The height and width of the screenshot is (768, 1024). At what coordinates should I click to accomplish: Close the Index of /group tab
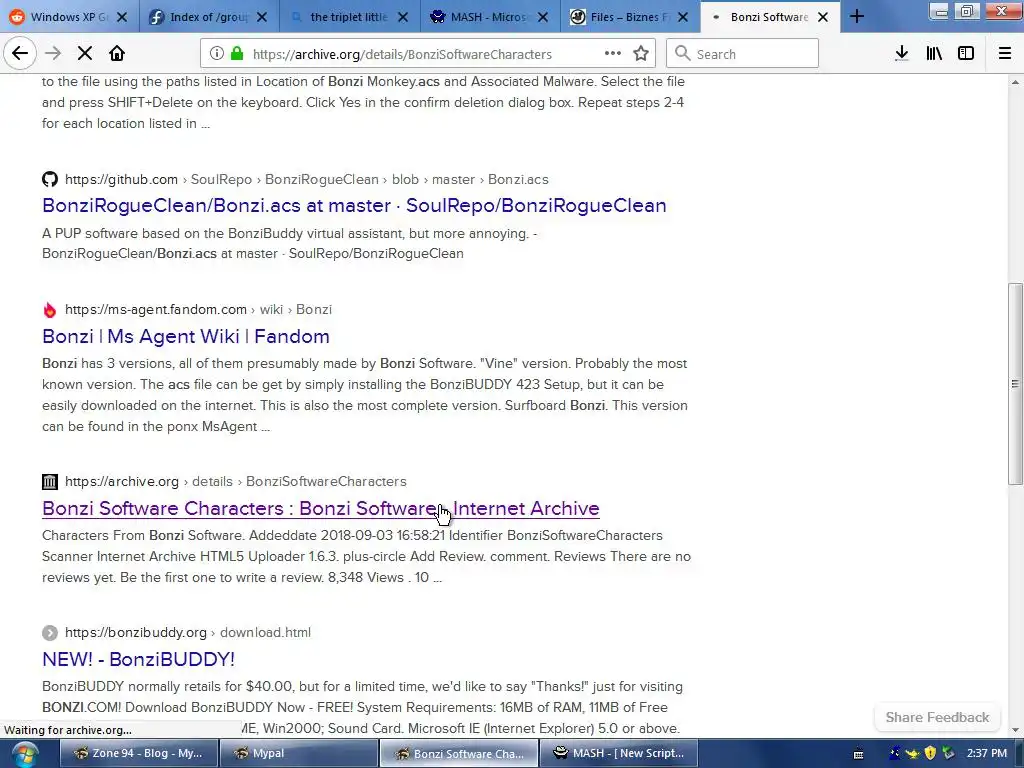coord(262,18)
